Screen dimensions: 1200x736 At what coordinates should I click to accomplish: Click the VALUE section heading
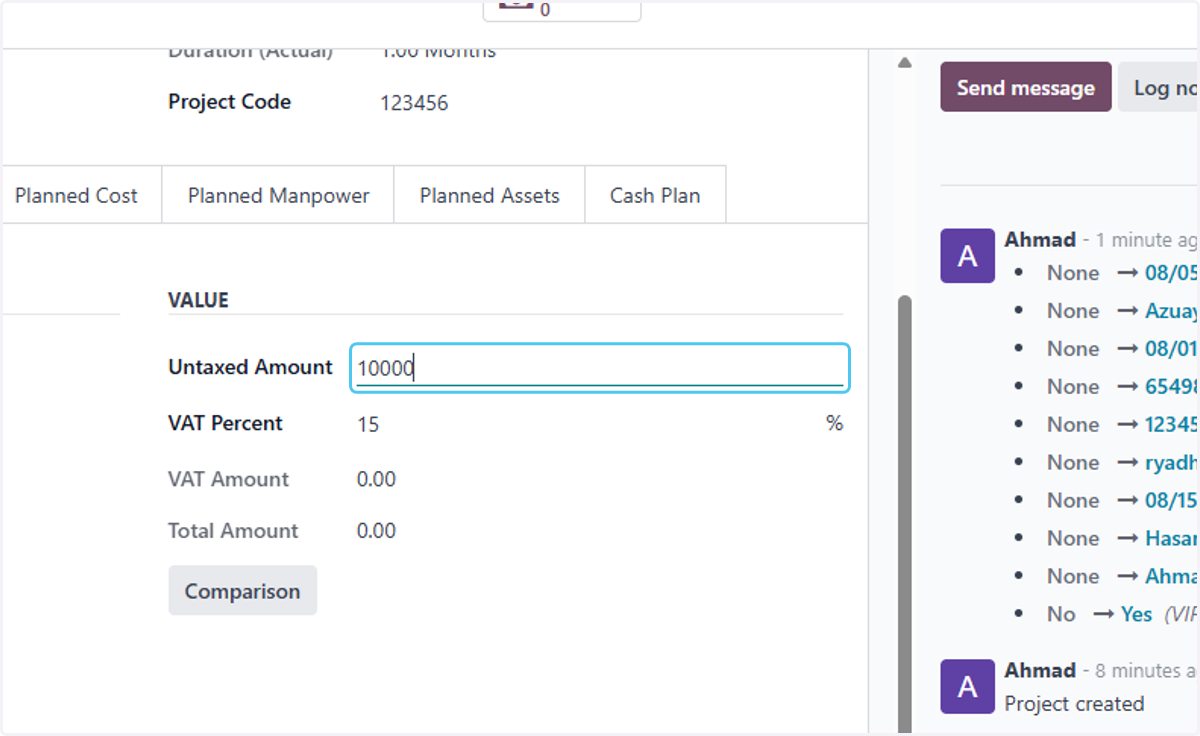pos(198,300)
